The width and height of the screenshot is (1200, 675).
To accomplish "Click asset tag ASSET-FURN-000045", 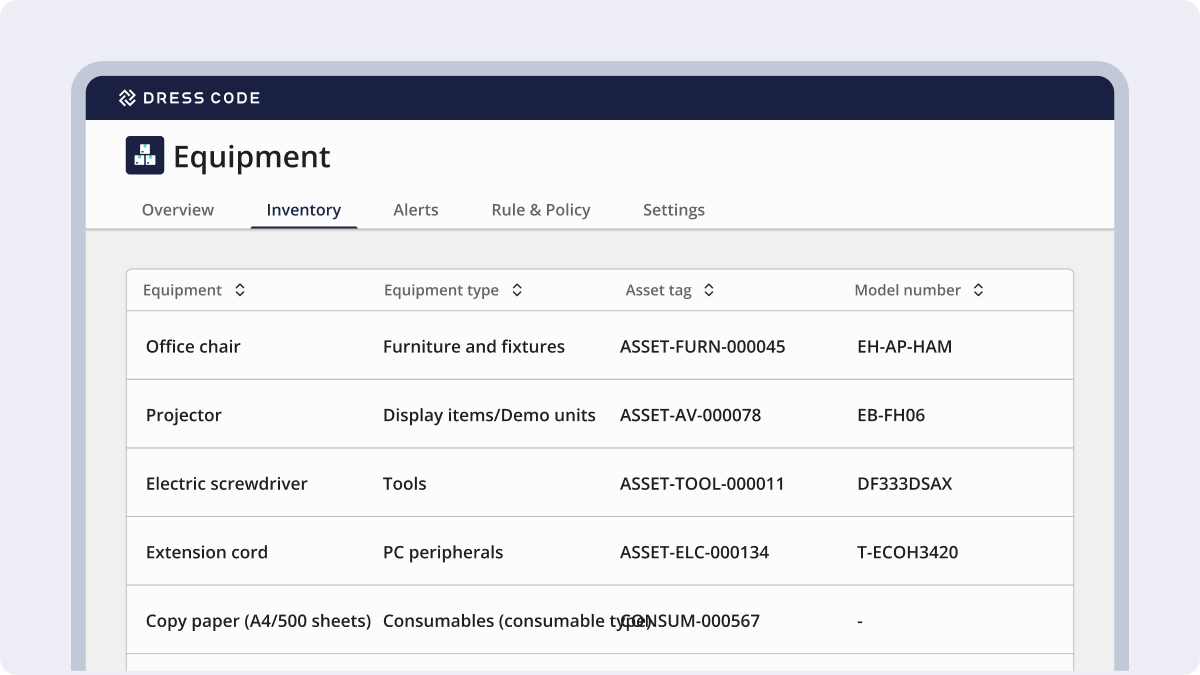I will [702, 347].
